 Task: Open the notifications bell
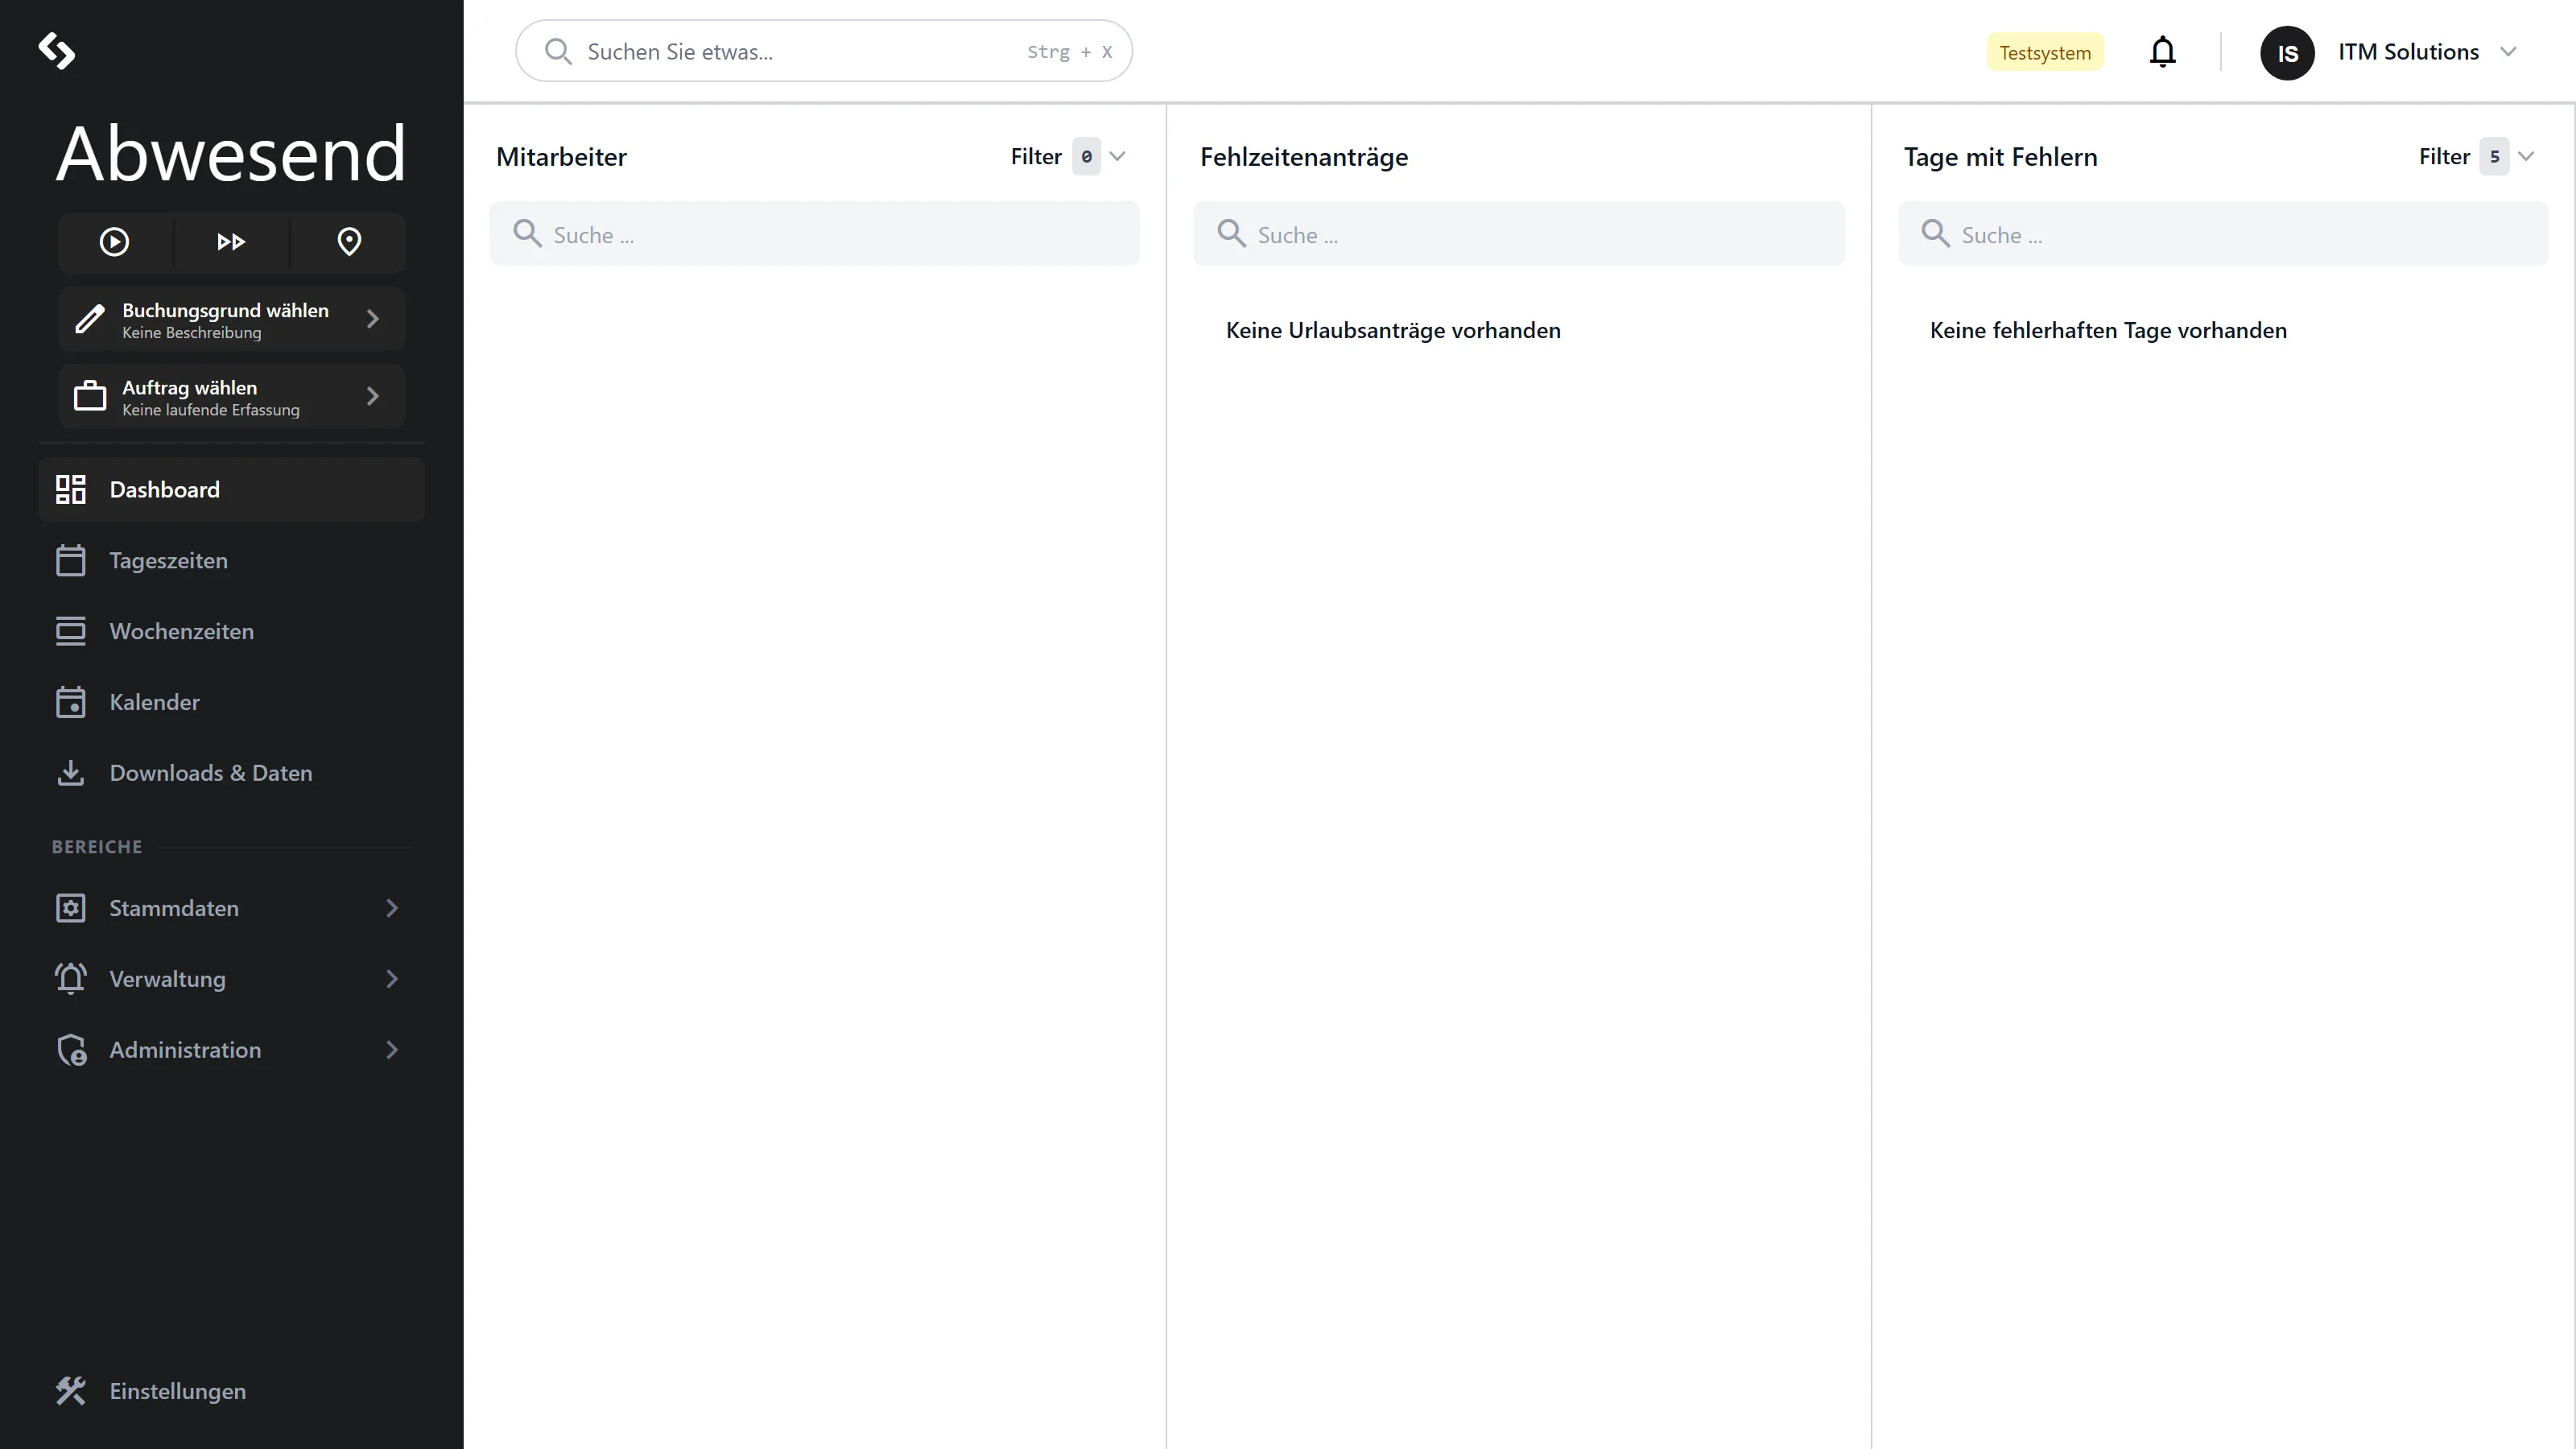click(x=2162, y=52)
